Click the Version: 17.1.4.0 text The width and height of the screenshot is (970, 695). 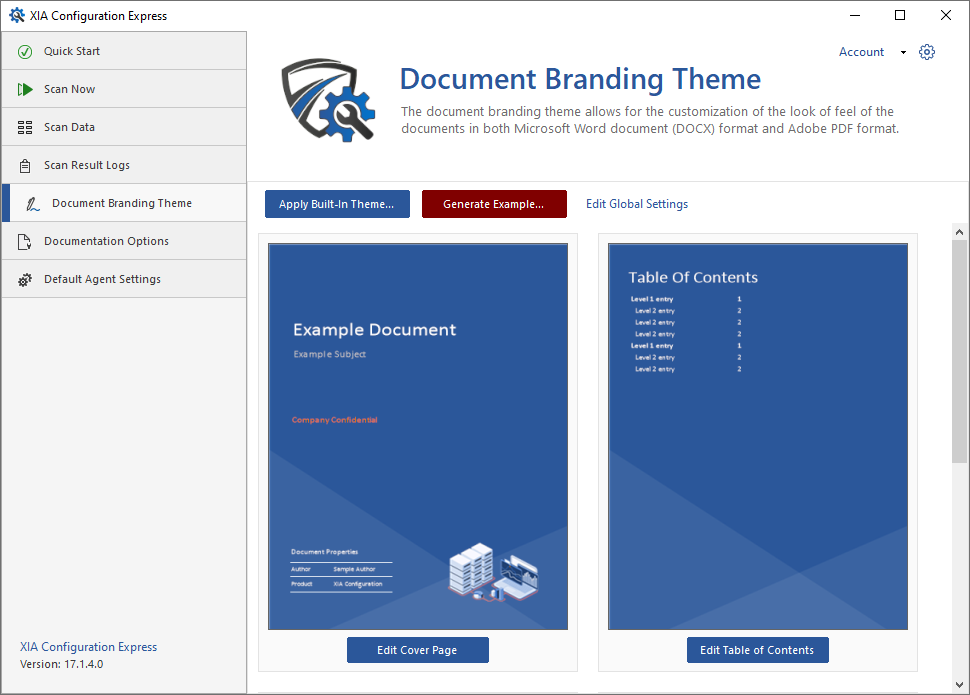61,664
